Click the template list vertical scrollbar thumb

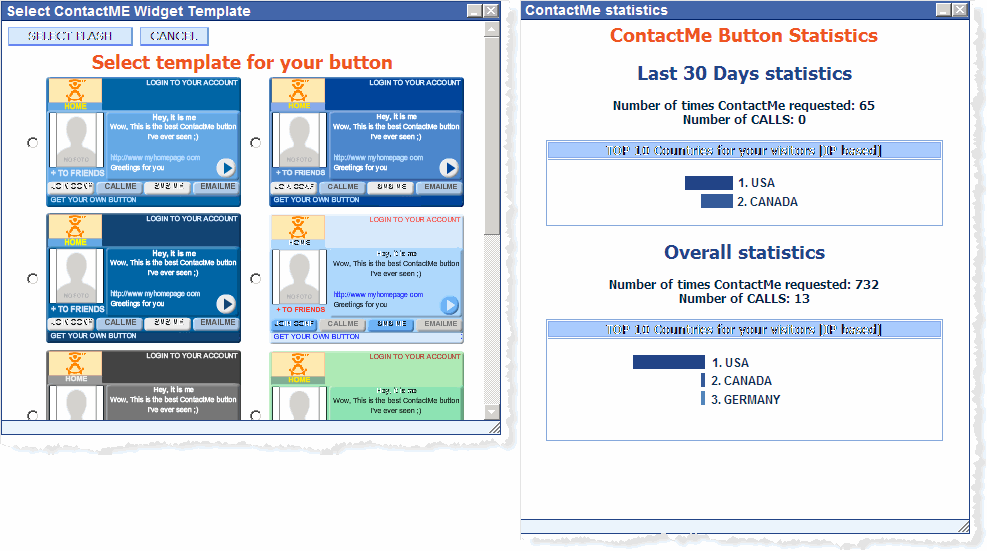(492, 135)
